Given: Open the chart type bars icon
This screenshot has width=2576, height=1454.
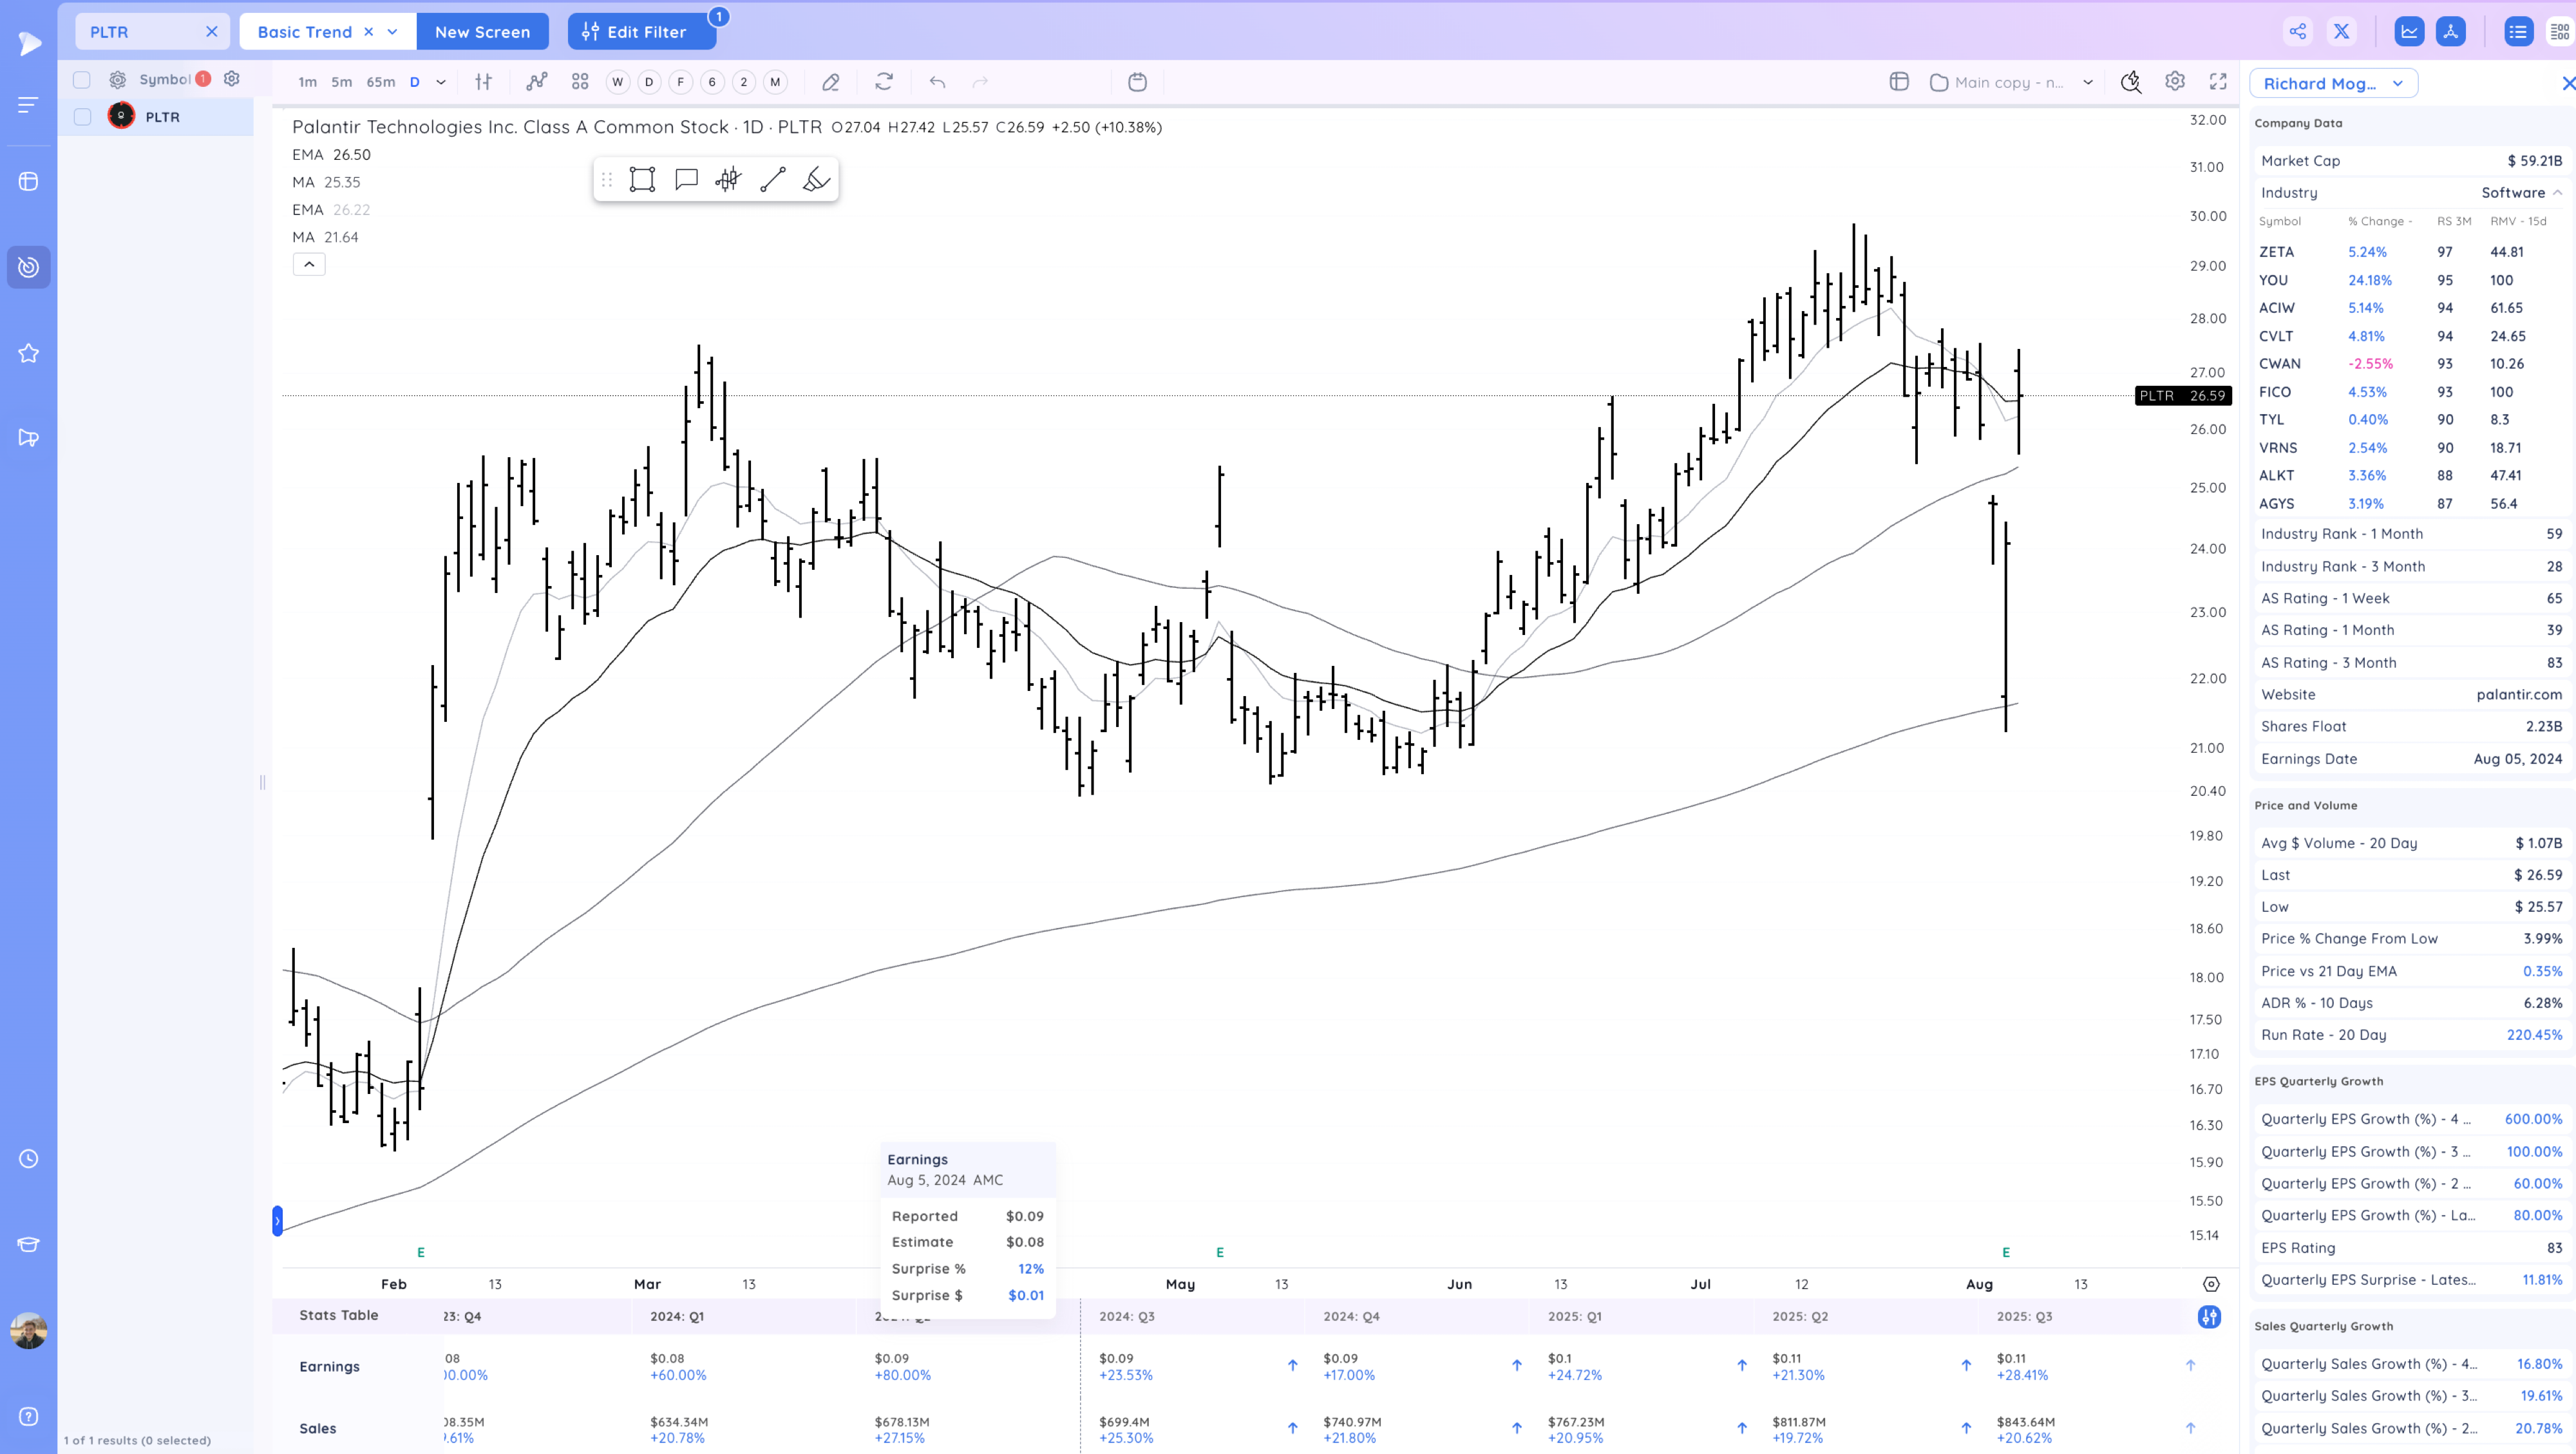Looking at the screenshot, I should point(483,82).
